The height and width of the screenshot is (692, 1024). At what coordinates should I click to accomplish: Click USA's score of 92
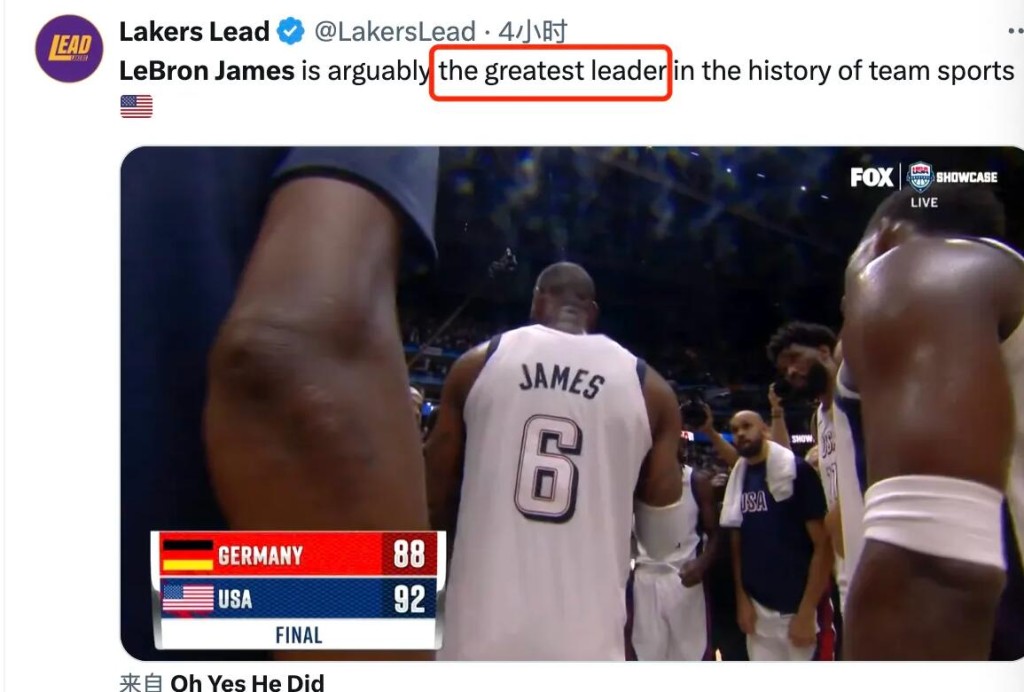tap(409, 599)
